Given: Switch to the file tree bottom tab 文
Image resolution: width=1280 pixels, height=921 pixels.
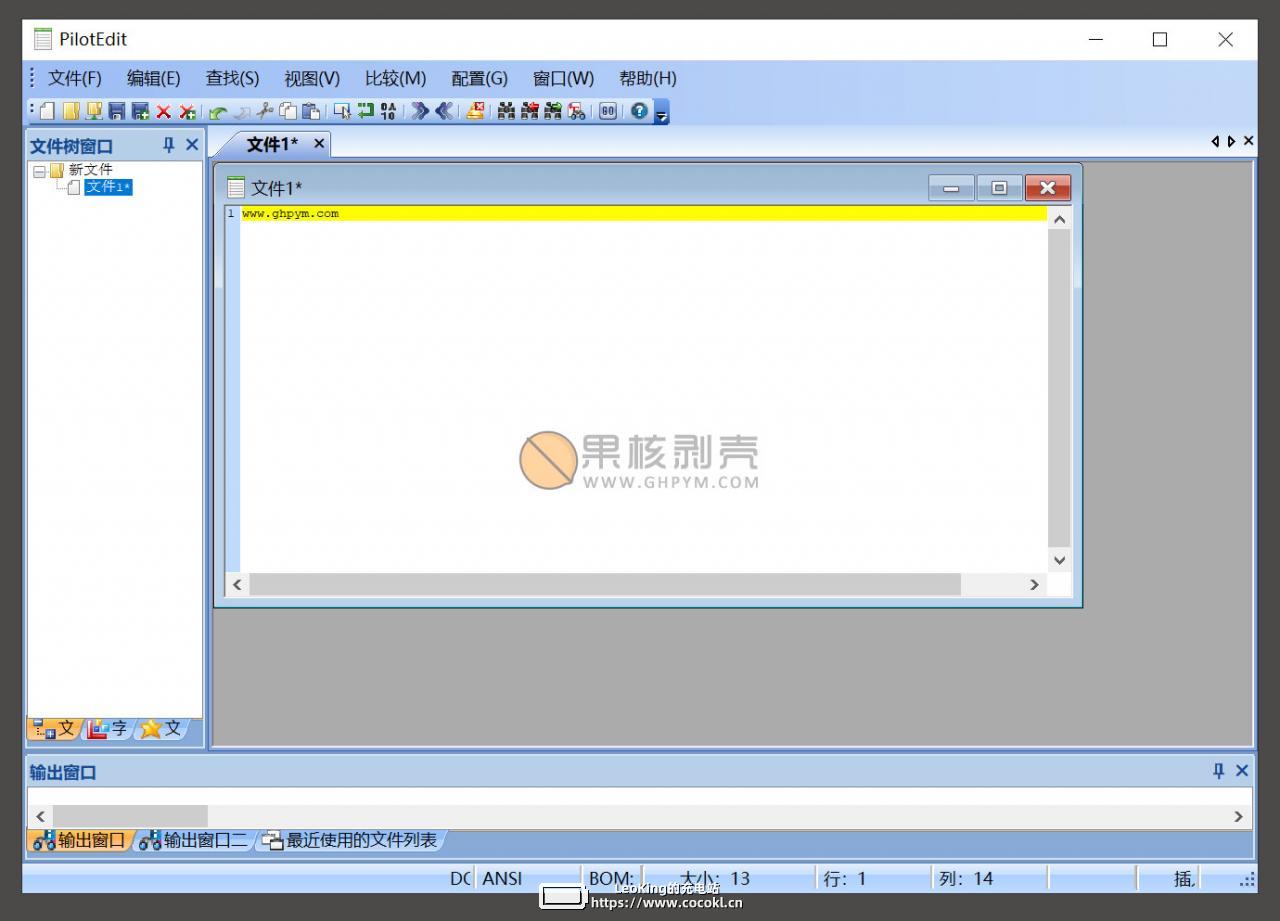Looking at the screenshot, I should pos(54,729).
